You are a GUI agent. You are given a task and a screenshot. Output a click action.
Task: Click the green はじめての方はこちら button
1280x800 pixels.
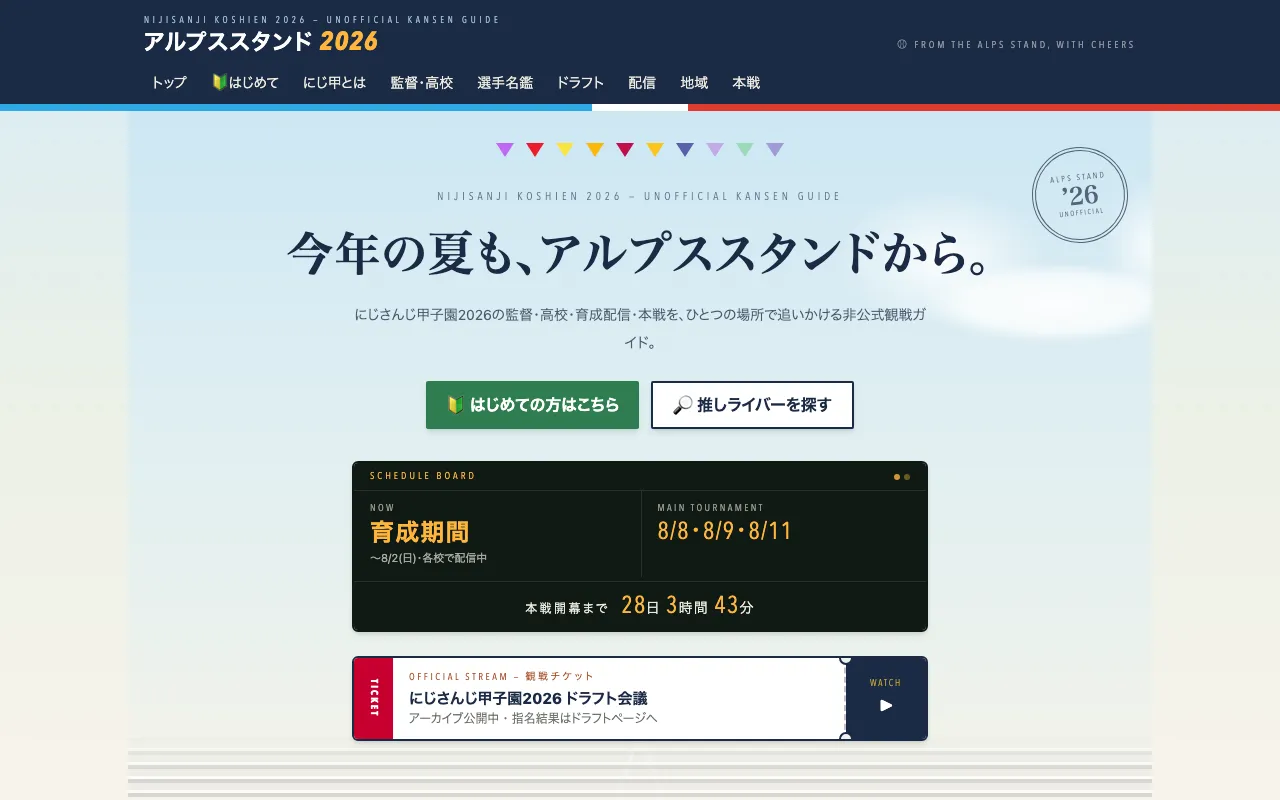point(532,405)
